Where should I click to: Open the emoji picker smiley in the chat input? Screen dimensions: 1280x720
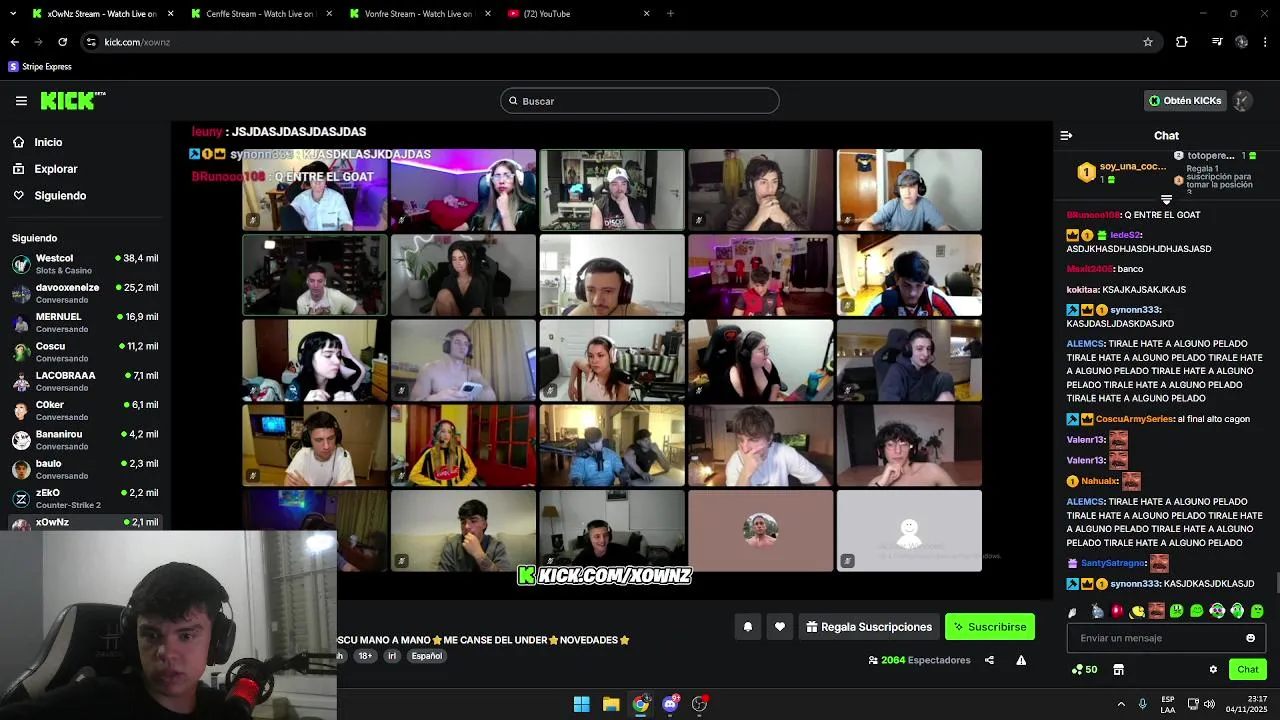tap(1250, 638)
